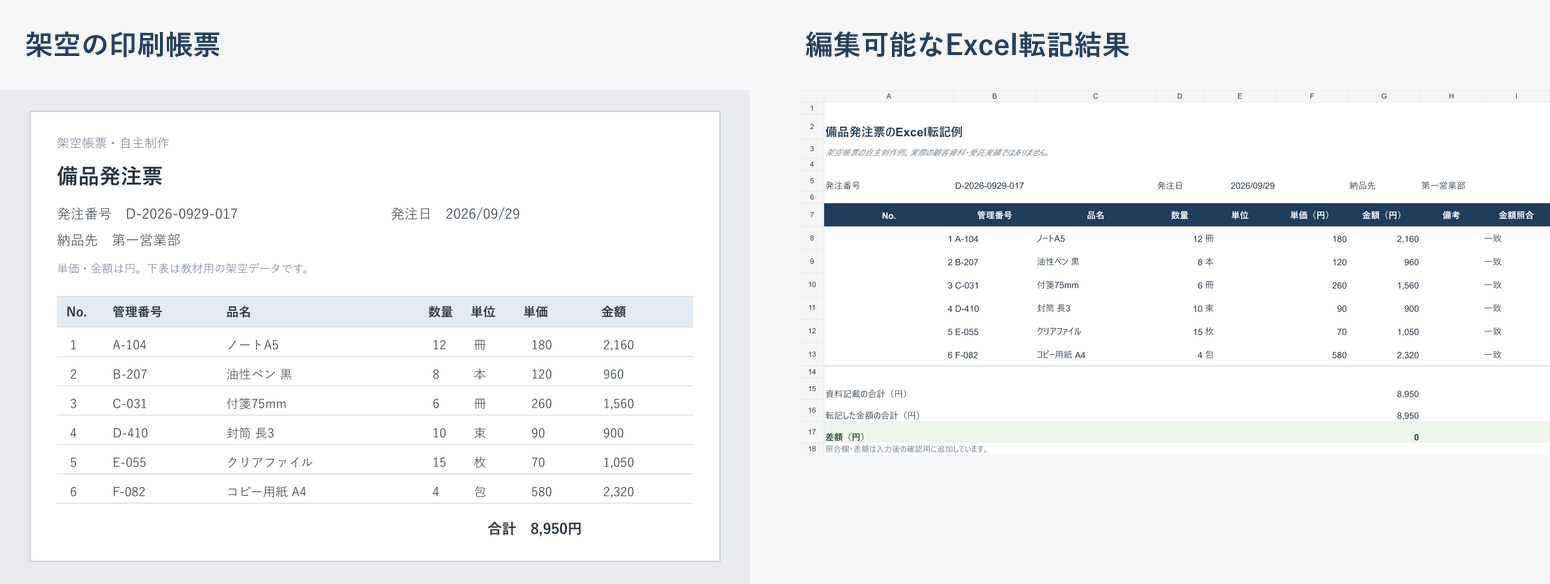The image size is (1550, 584).
Task: Click the 架空の印刷帳票 heading
Action: pyautogui.click(x=123, y=45)
